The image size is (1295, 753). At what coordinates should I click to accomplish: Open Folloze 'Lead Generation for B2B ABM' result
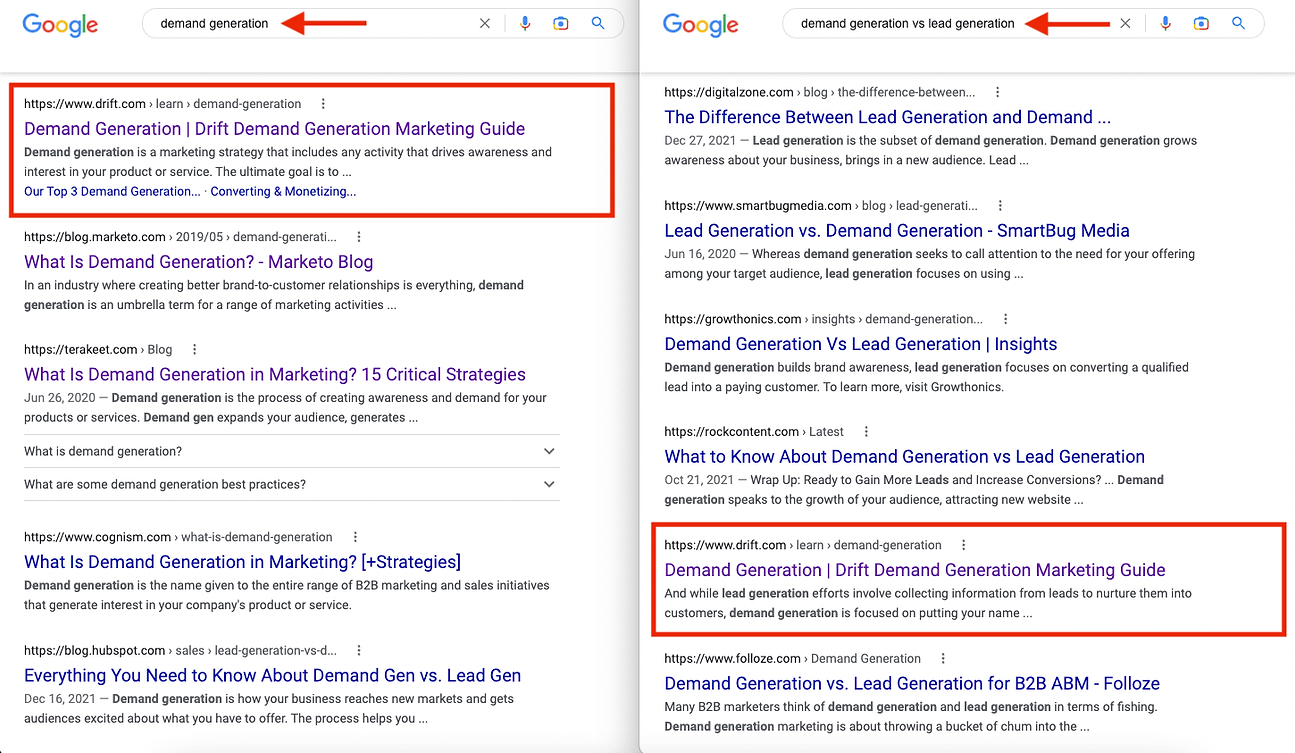pyautogui.click(x=912, y=684)
